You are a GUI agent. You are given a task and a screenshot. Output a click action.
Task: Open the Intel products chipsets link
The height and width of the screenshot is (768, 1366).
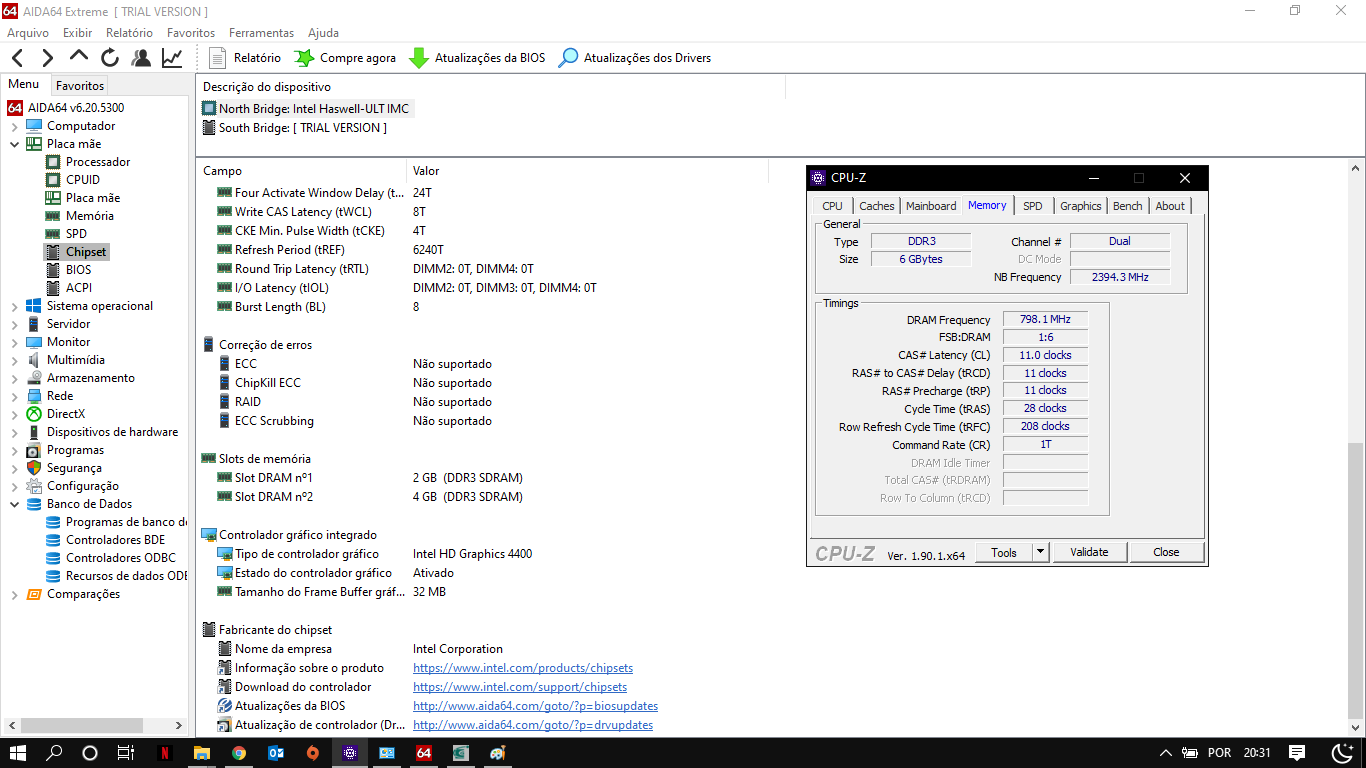pyautogui.click(x=523, y=668)
